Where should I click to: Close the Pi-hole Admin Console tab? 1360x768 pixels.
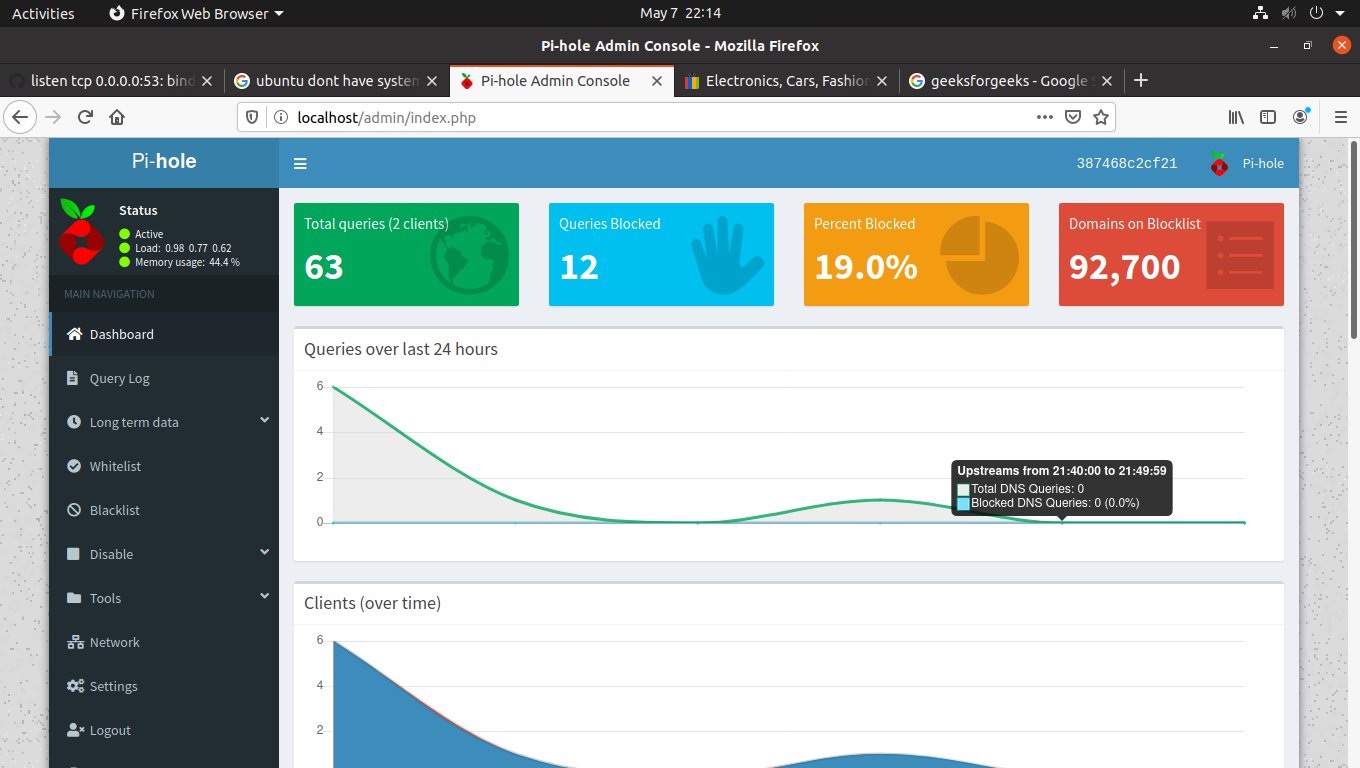(x=657, y=81)
